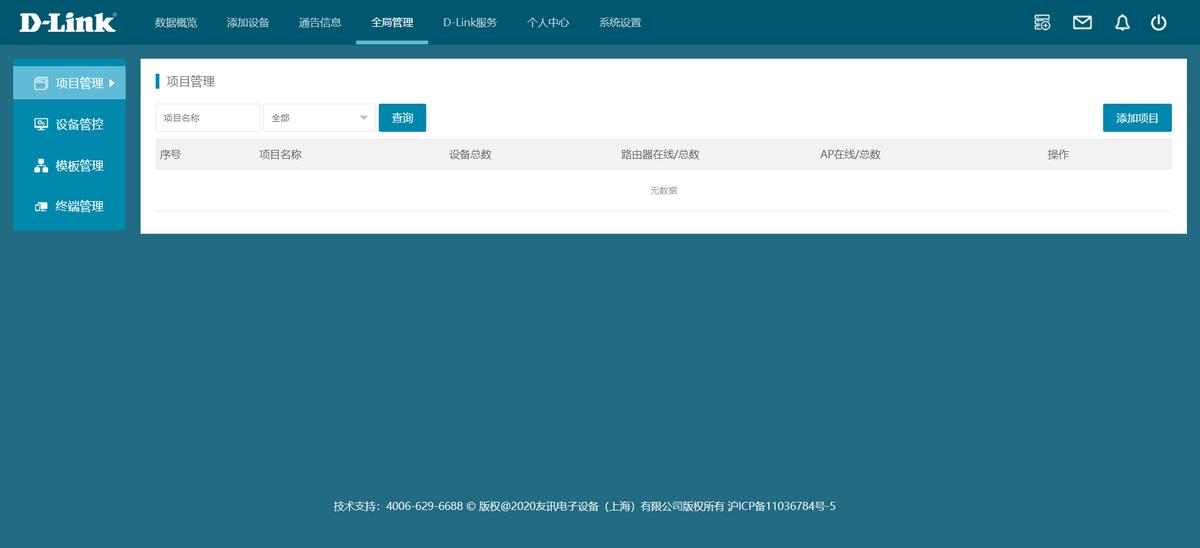Click the 项目管理 panel heading
Image resolution: width=1200 pixels, height=548 pixels.
pos(190,81)
